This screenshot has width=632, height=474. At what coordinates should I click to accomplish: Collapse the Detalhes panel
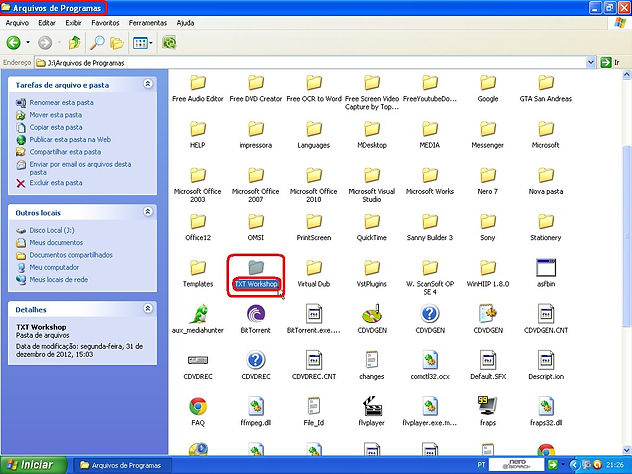[148, 308]
